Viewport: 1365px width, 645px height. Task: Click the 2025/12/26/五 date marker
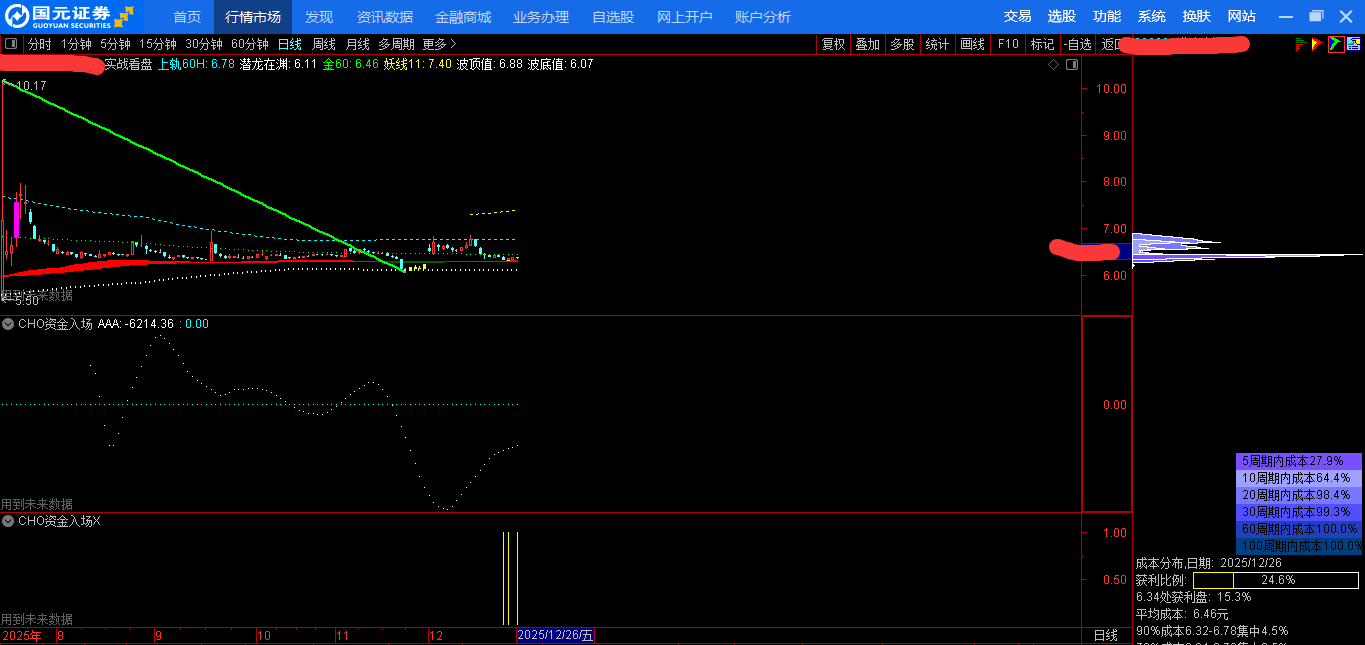point(556,636)
